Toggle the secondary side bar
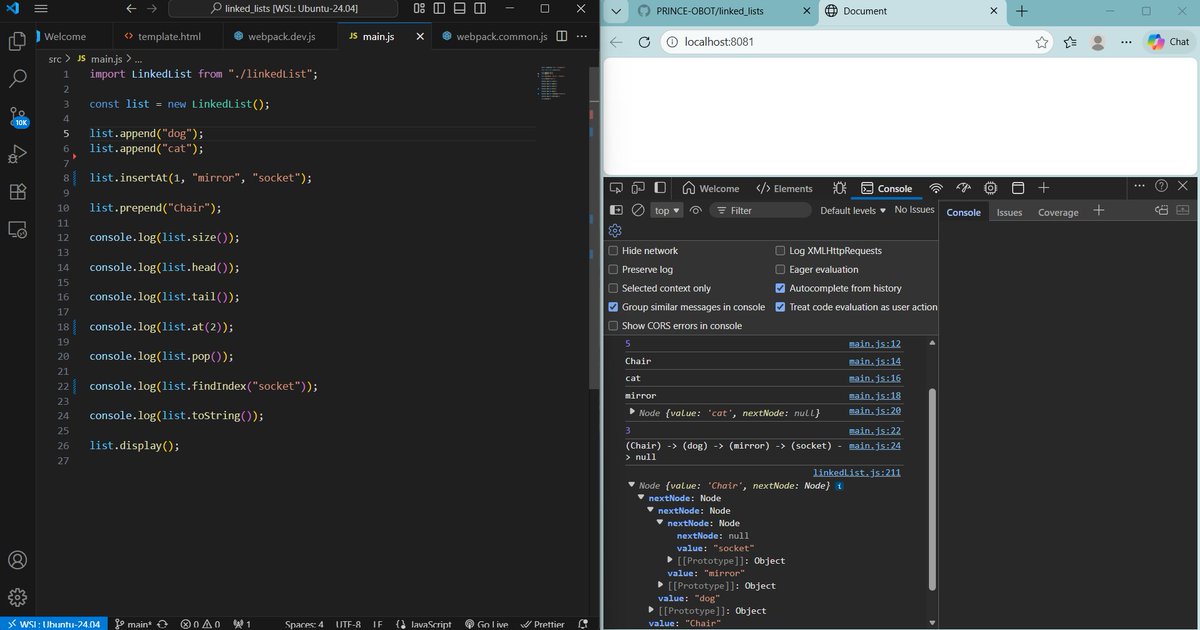Image resolution: width=1200 pixels, height=630 pixels. pyautogui.click(x=478, y=8)
